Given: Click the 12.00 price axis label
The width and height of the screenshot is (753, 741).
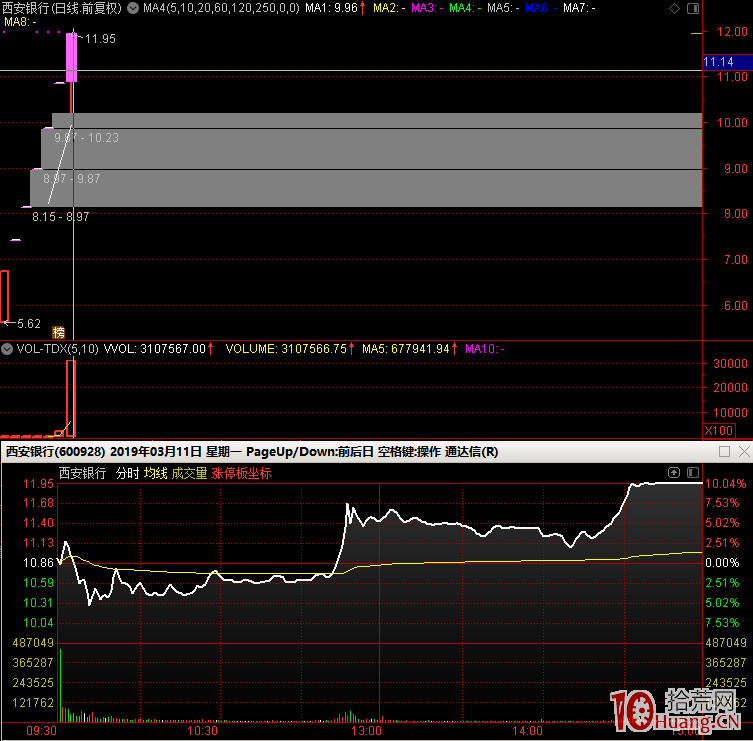Looking at the screenshot, I should (732, 32).
